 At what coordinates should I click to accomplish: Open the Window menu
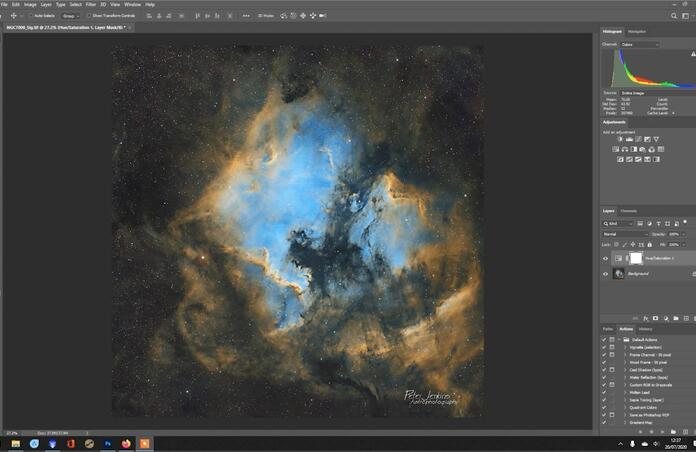point(132,4)
